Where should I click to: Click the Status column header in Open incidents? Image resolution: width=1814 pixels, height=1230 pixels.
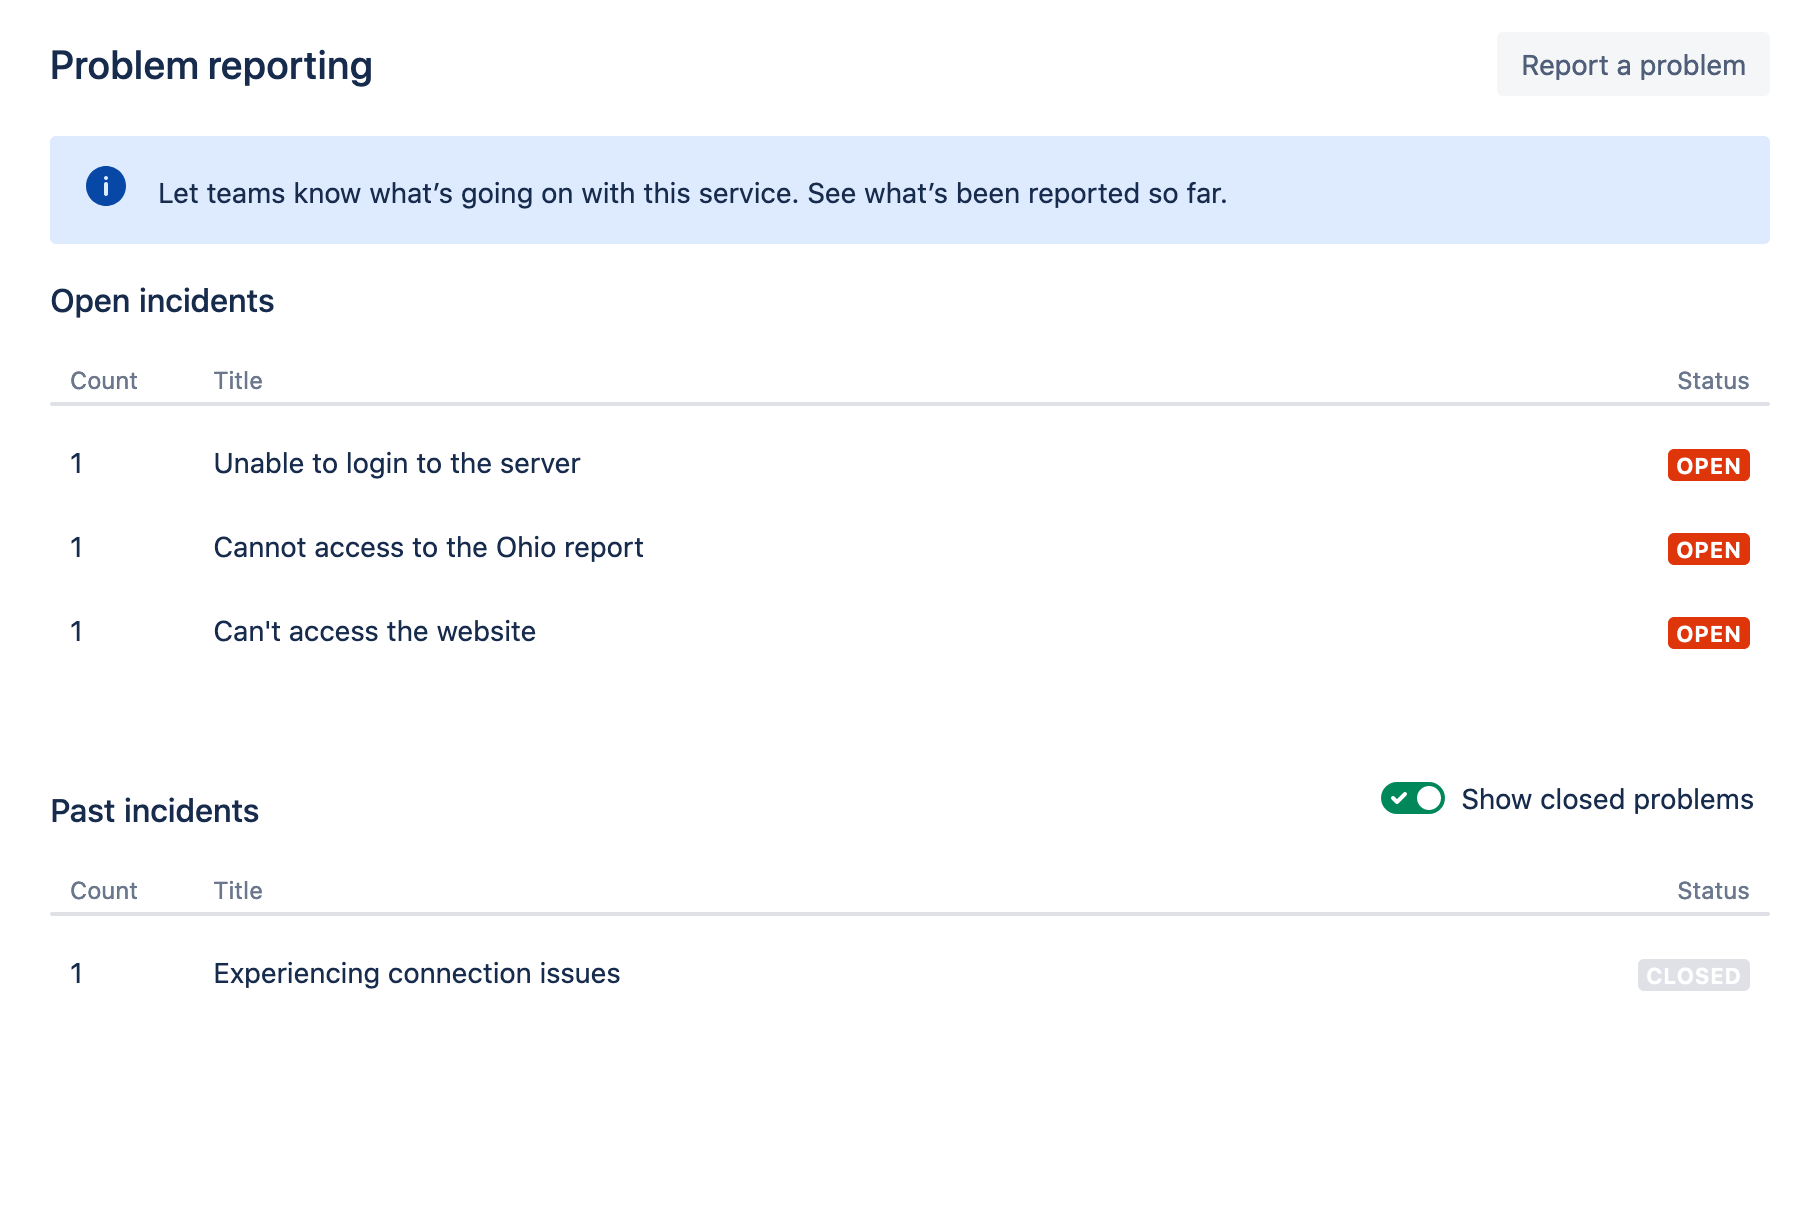(x=1712, y=381)
